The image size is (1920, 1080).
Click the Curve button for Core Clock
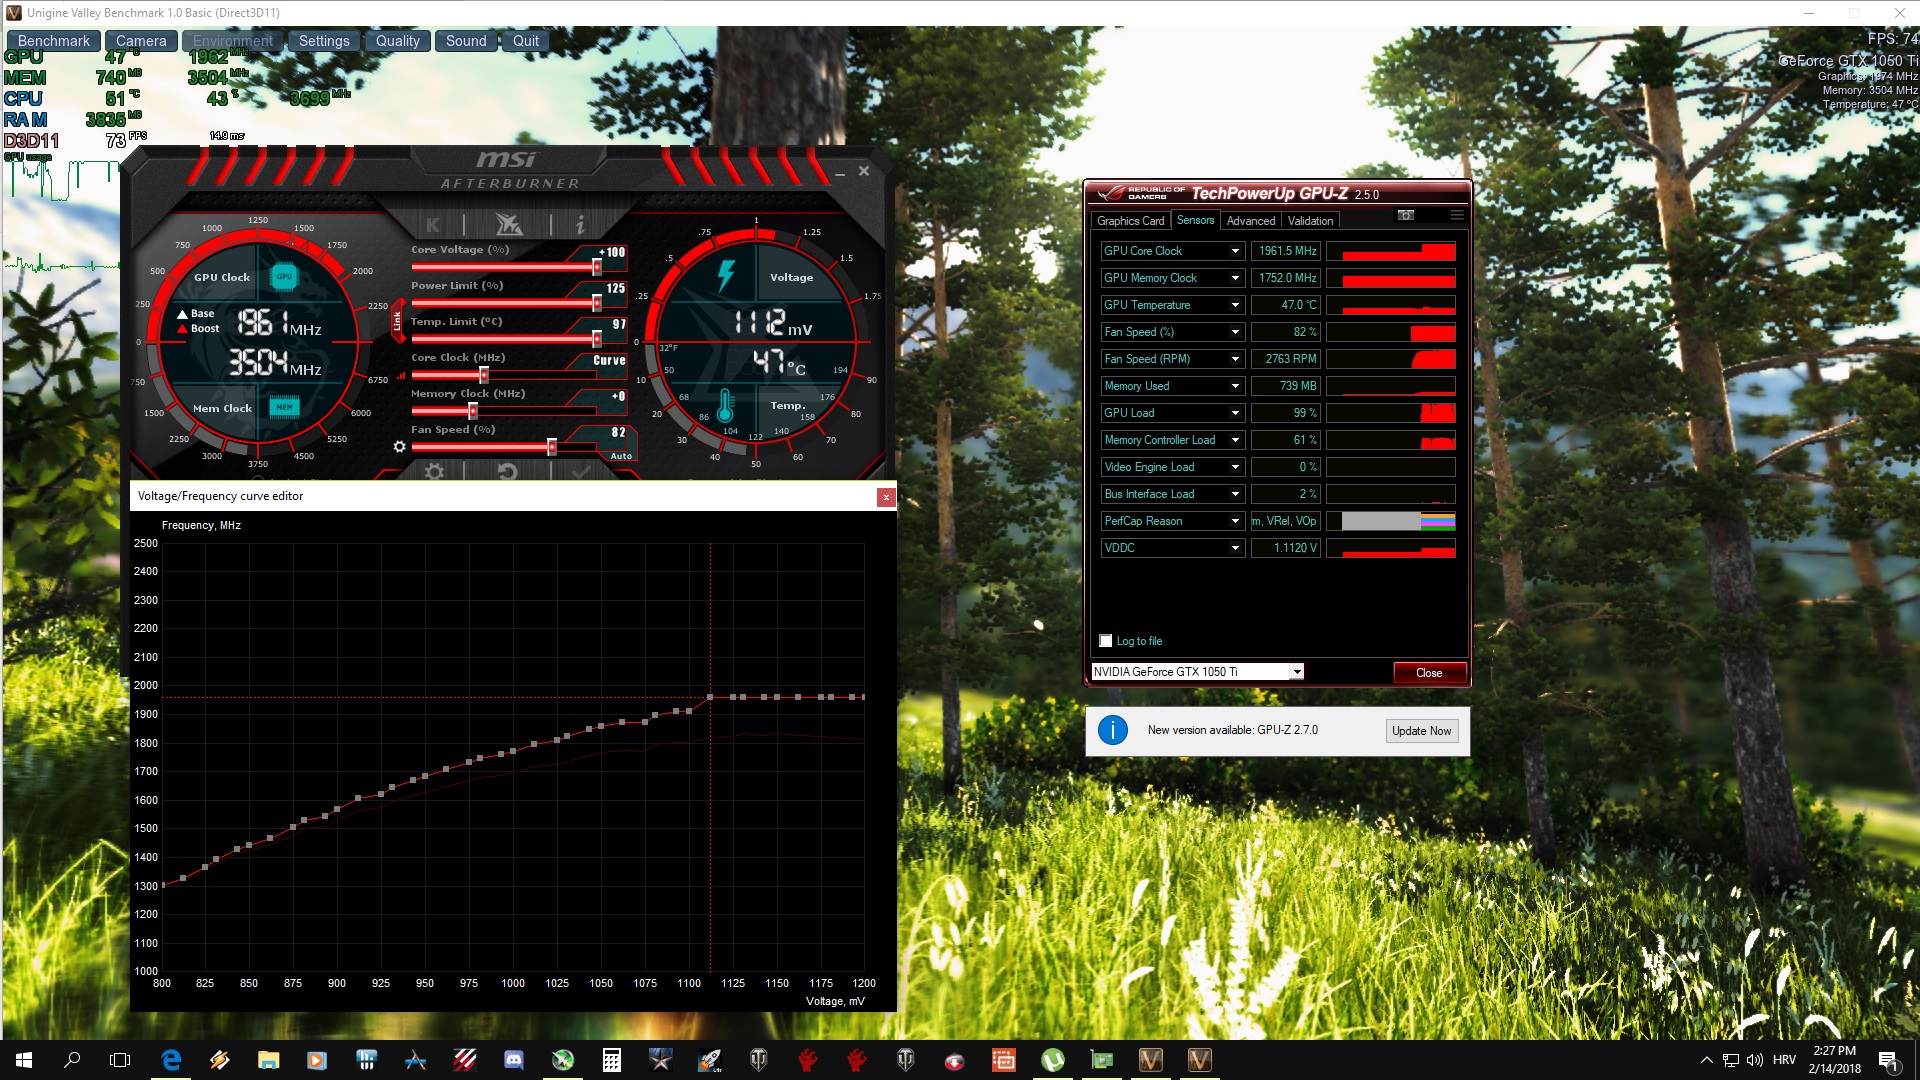pyautogui.click(x=609, y=361)
